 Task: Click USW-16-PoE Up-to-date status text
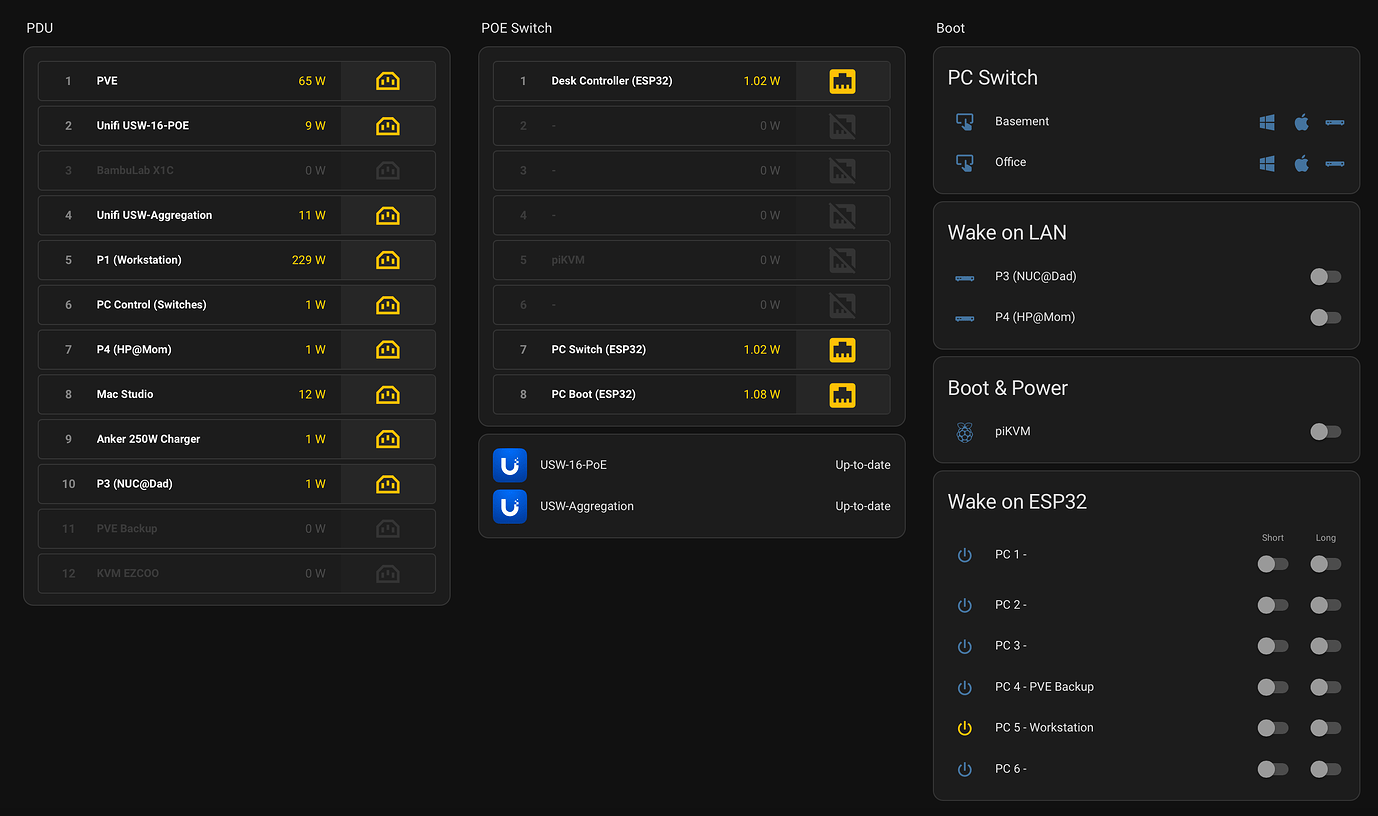click(863, 465)
